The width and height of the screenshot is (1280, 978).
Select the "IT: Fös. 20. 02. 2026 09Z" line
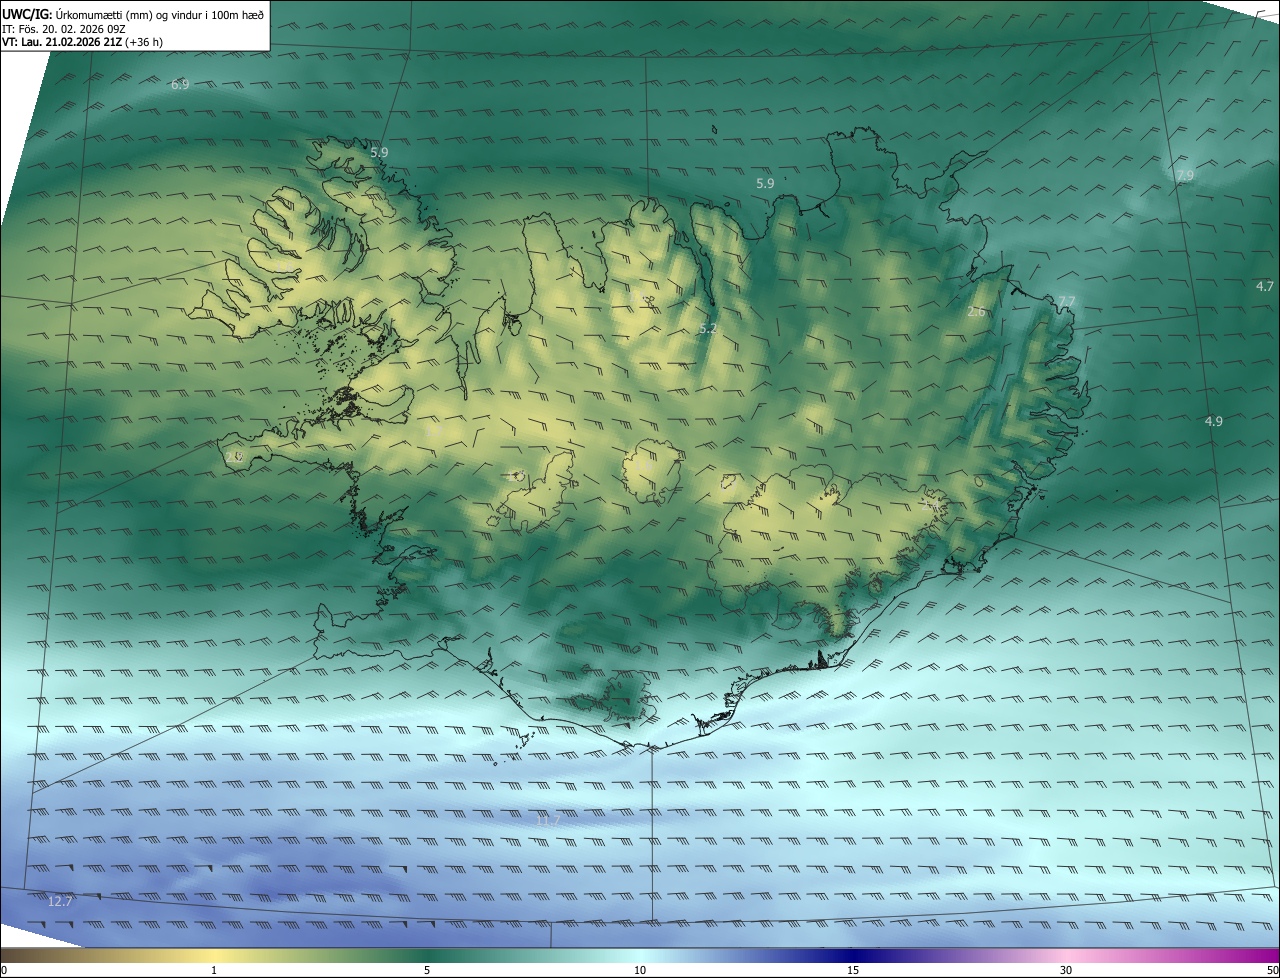[x=64, y=28]
